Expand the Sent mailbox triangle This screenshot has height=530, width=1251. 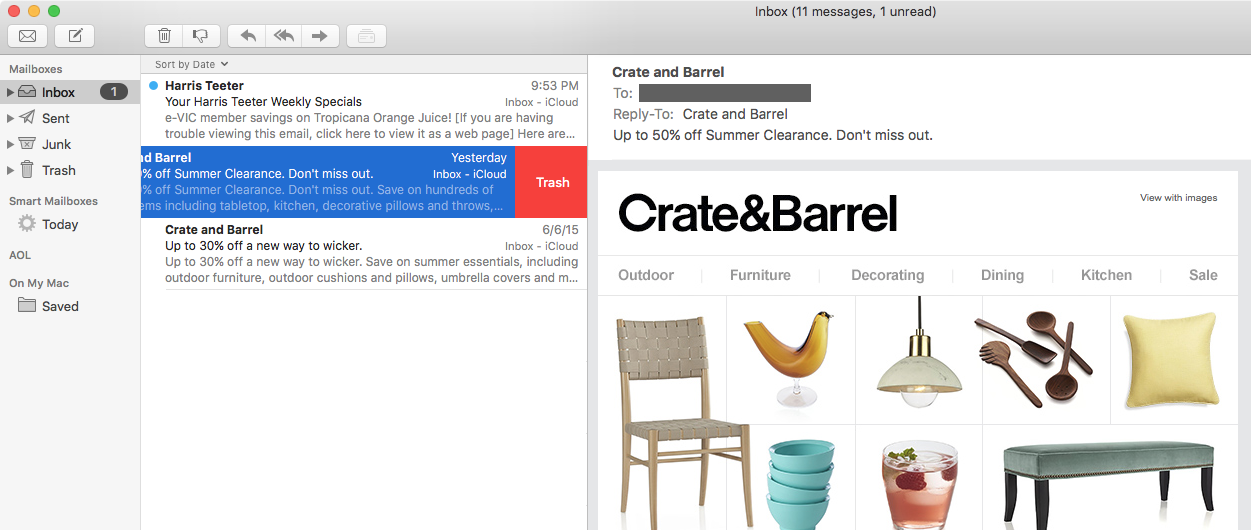click(x=10, y=118)
